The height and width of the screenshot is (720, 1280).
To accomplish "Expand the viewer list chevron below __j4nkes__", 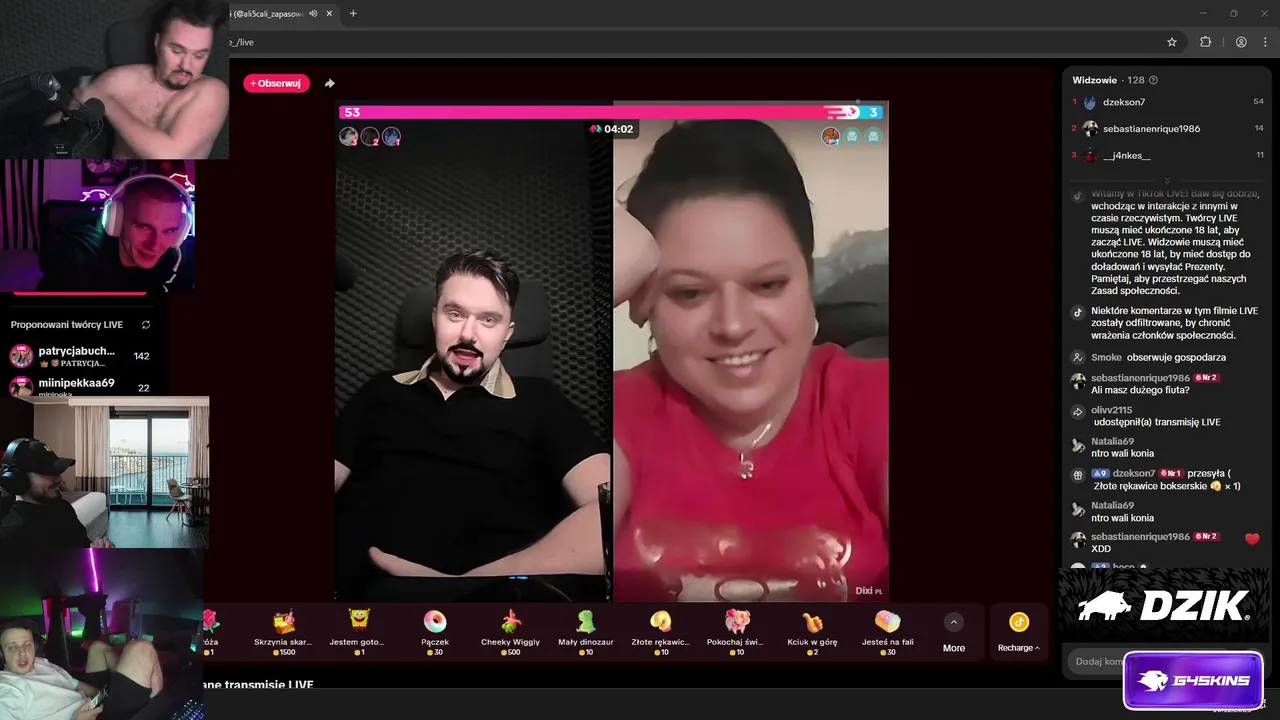I will pos(1166,180).
